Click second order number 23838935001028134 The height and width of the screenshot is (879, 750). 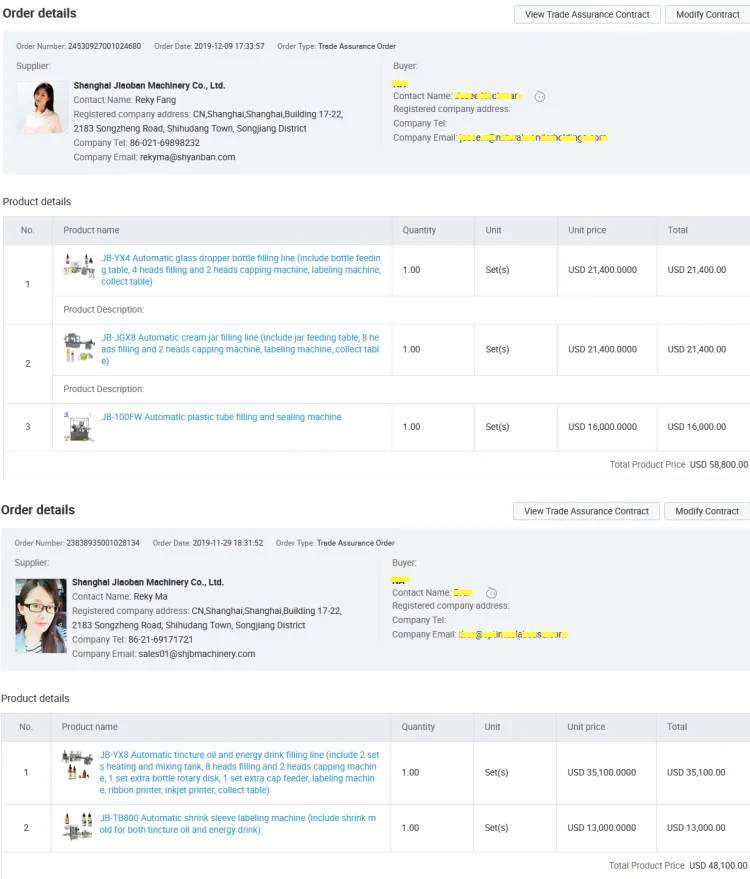pos(103,543)
